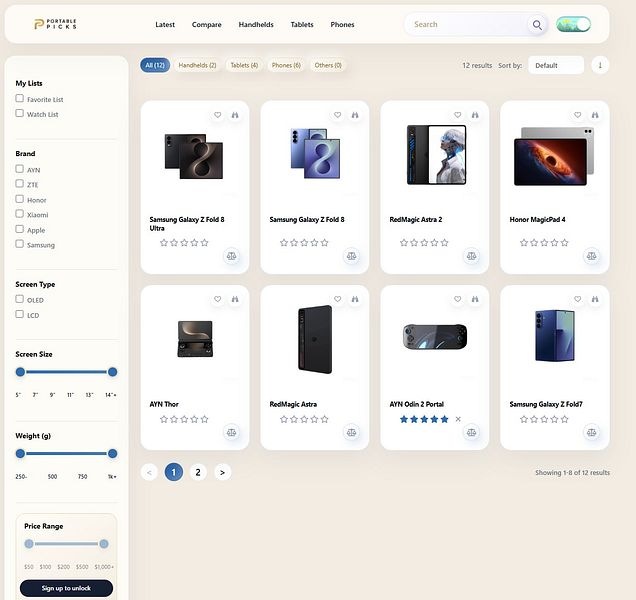Enable the Honor brand checkbox
This screenshot has width=636, height=600.
(19, 199)
